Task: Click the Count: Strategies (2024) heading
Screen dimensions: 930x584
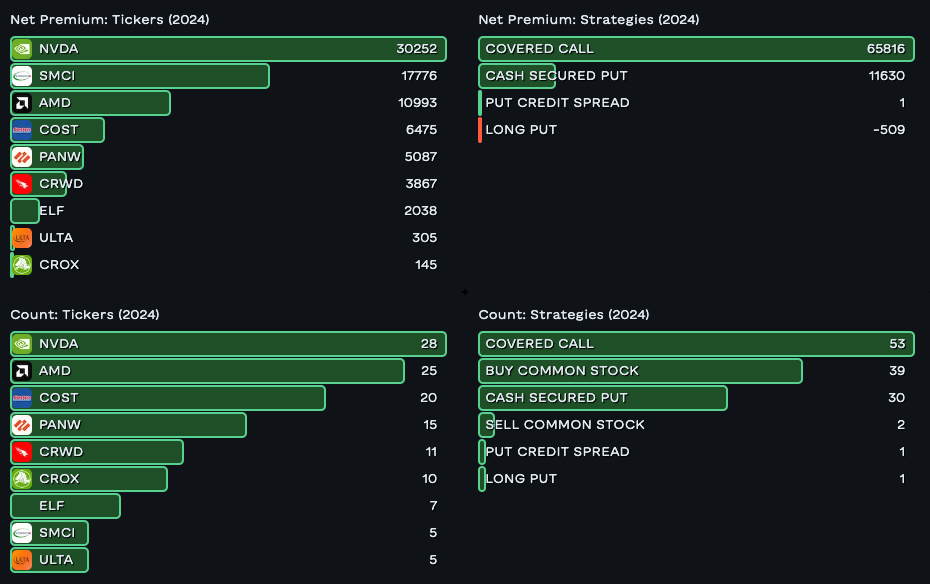Action: (564, 315)
